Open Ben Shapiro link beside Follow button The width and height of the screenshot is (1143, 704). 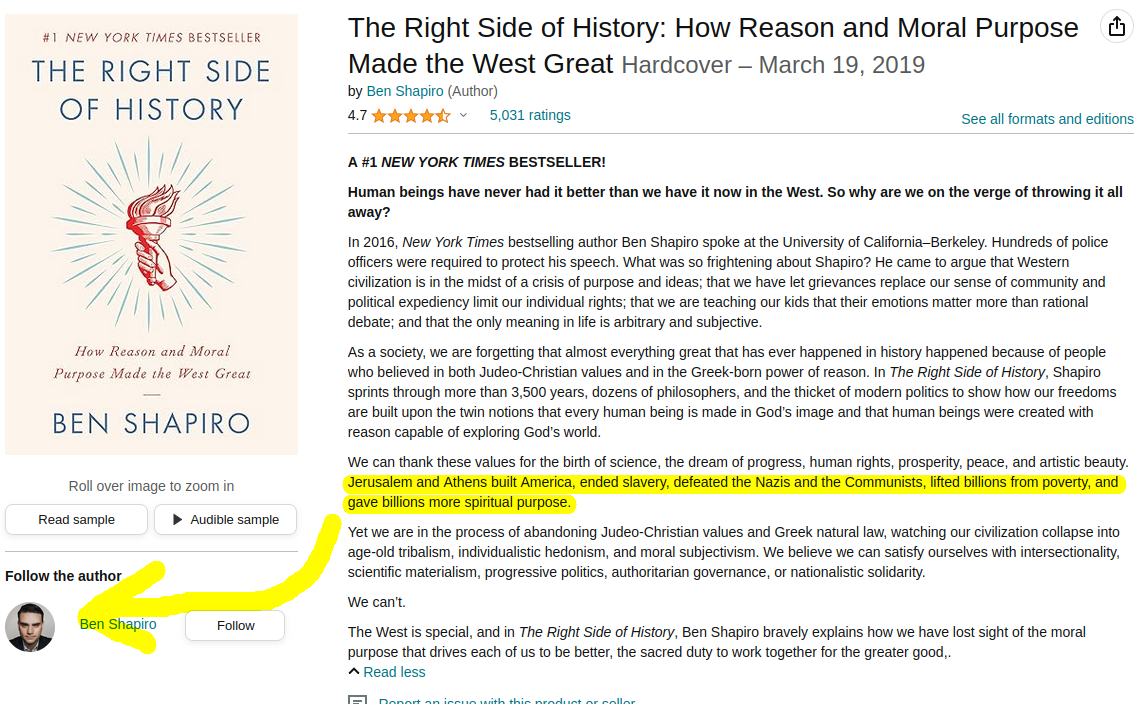point(118,624)
